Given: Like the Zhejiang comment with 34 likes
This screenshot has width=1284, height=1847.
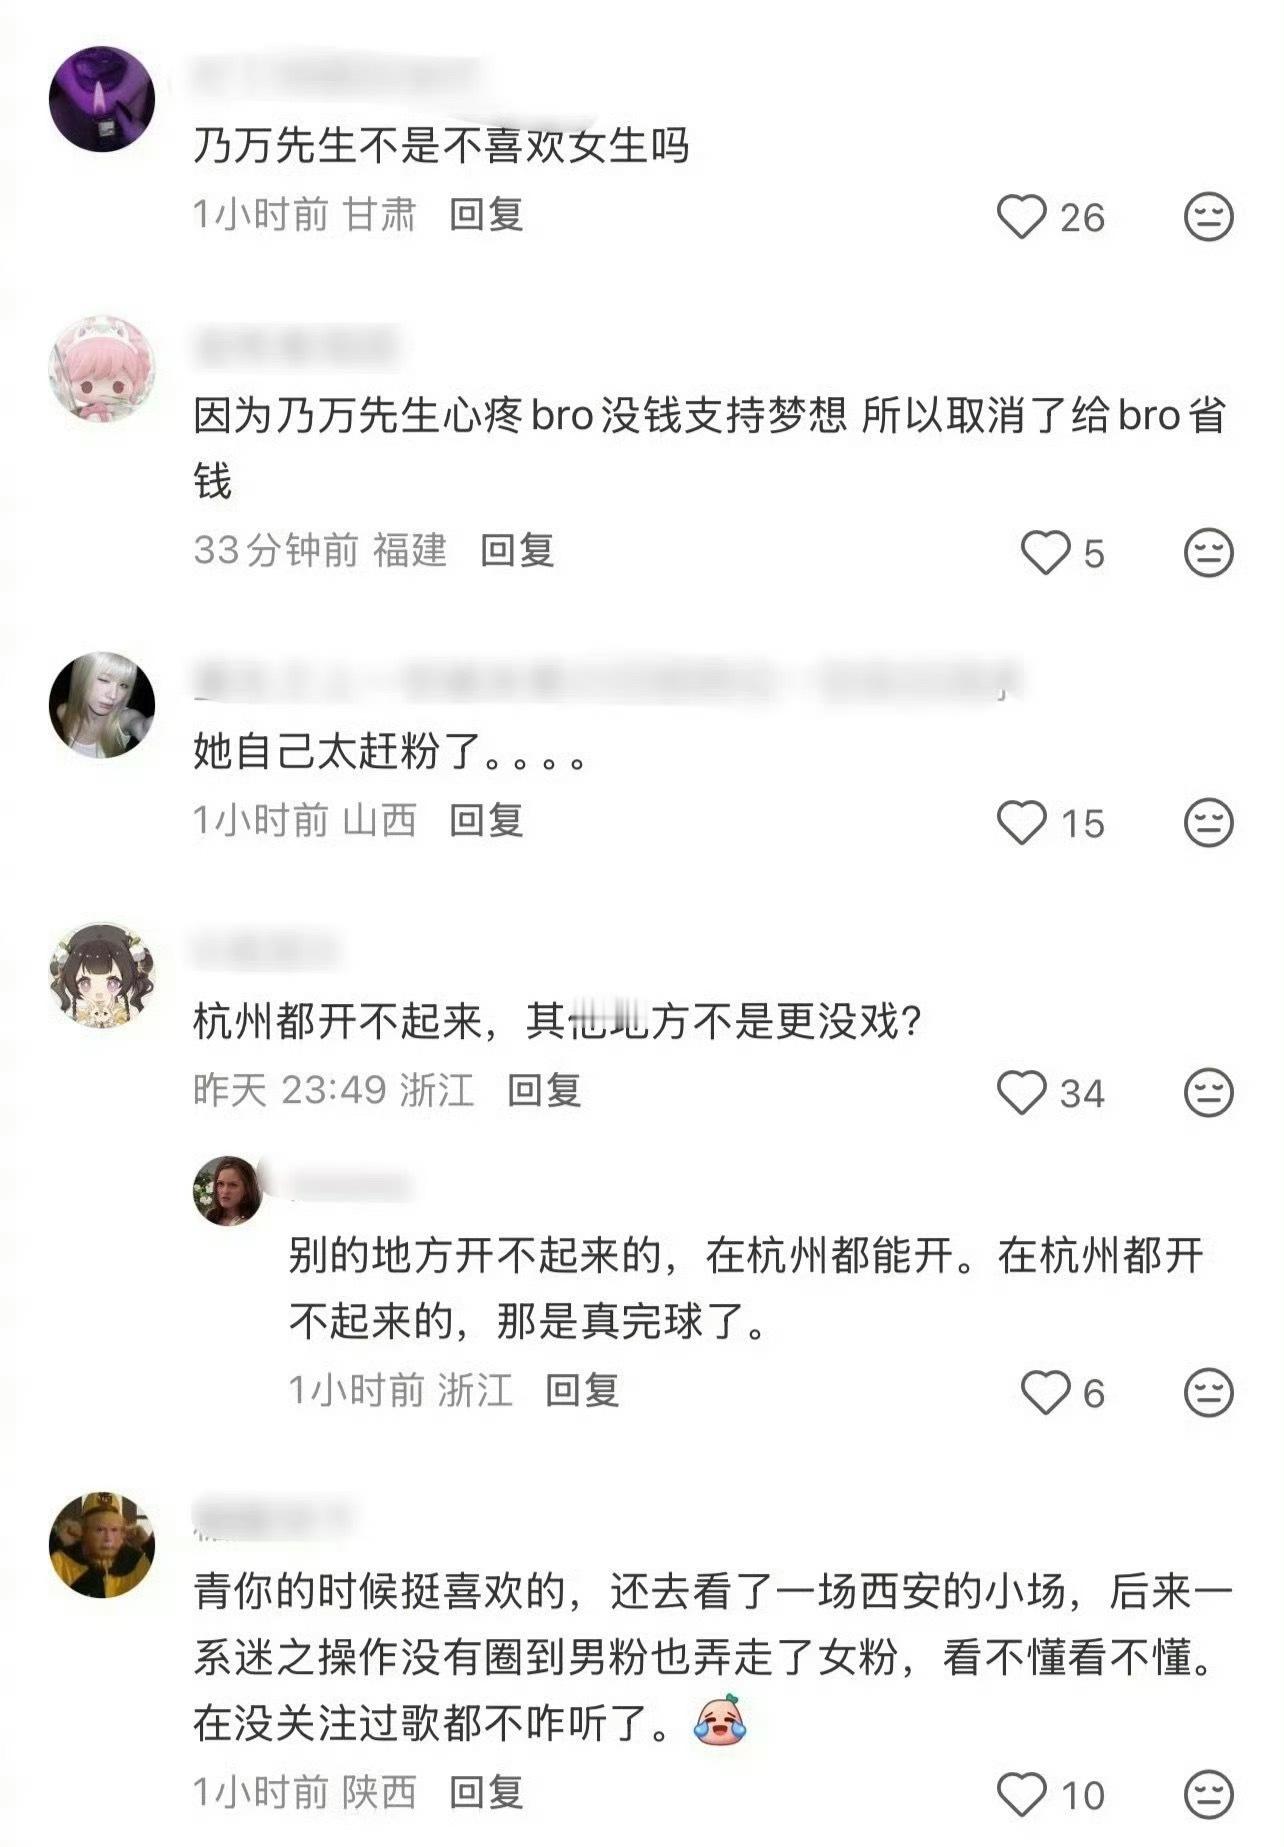Looking at the screenshot, I should pyautogui.click(x=1021, y=1092).
